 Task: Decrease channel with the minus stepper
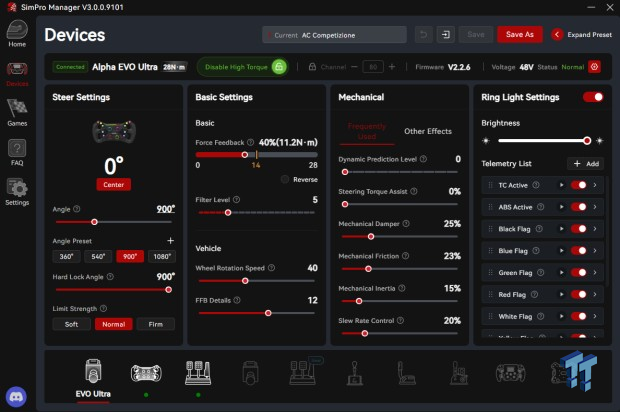(354, 67)
